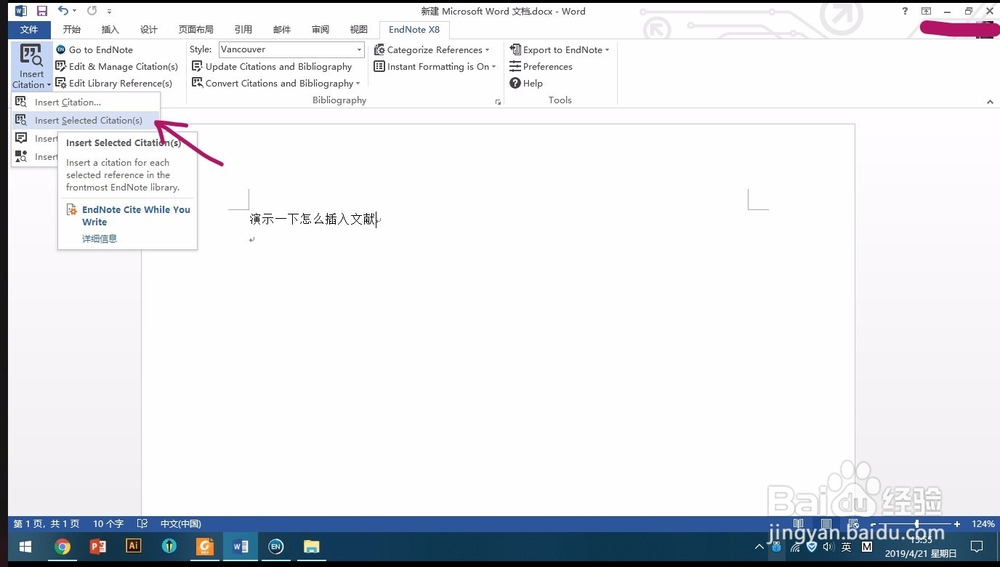Viewport: 1000px width, 567px height.
Task: Open Edit & Manage Citation(s)
Action: pyautogui.click(x=117, y=66)
